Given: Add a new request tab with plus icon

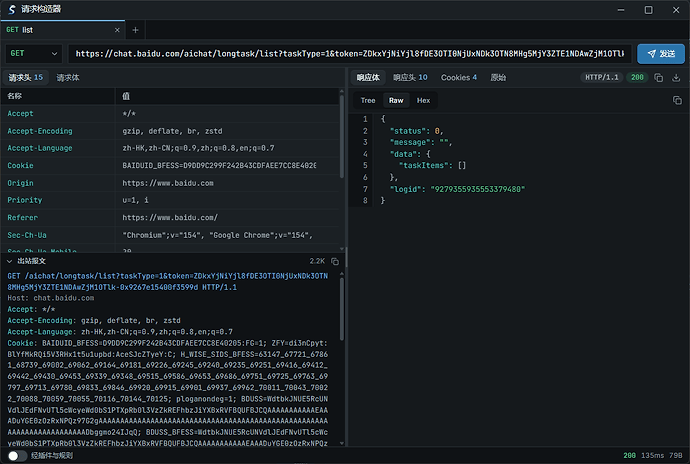Looking at the screenshot, I should pos(136,30).
